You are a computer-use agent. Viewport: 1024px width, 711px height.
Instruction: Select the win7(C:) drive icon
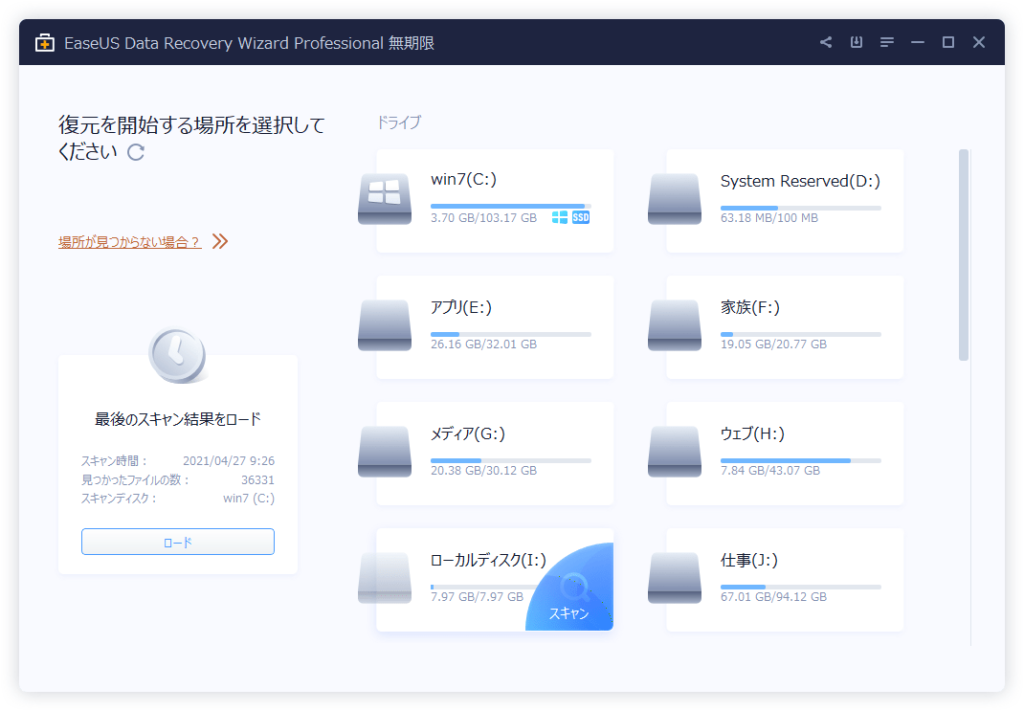point(385,198)
